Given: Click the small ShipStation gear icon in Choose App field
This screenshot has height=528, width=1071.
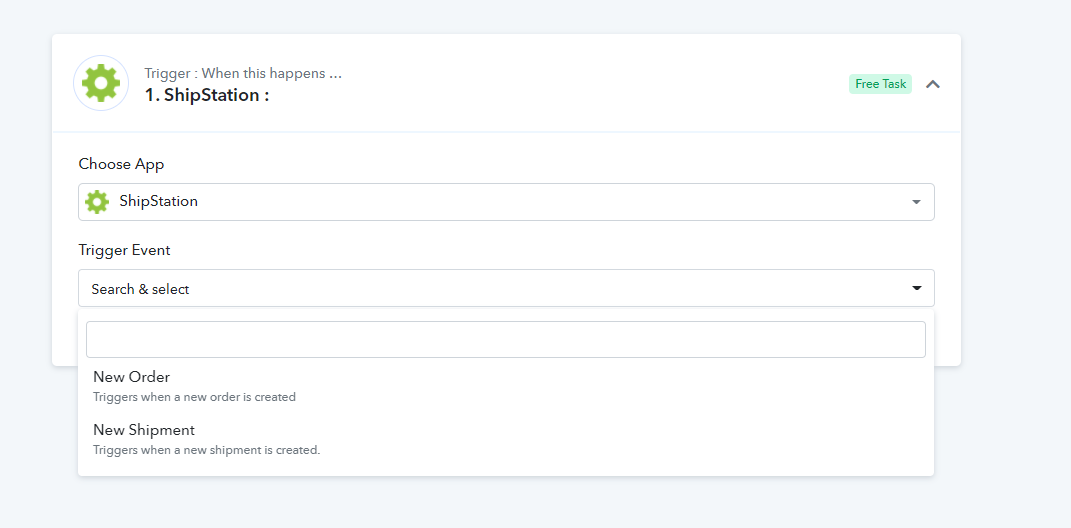Looking at the screenshot, I should tap(97, 202).
